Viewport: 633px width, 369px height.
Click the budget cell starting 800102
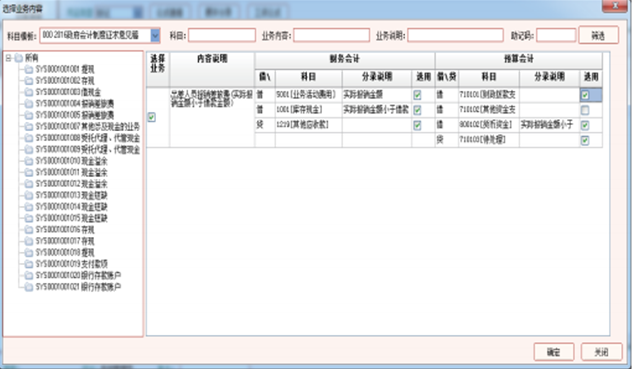click(489, 125)
